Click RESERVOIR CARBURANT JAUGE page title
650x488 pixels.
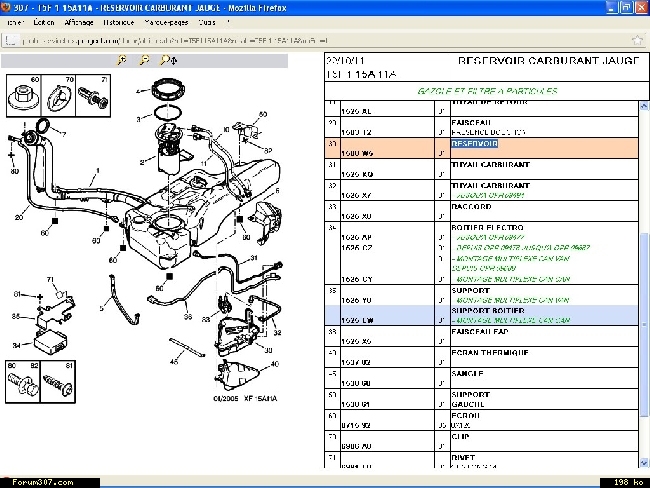[548, 61]
